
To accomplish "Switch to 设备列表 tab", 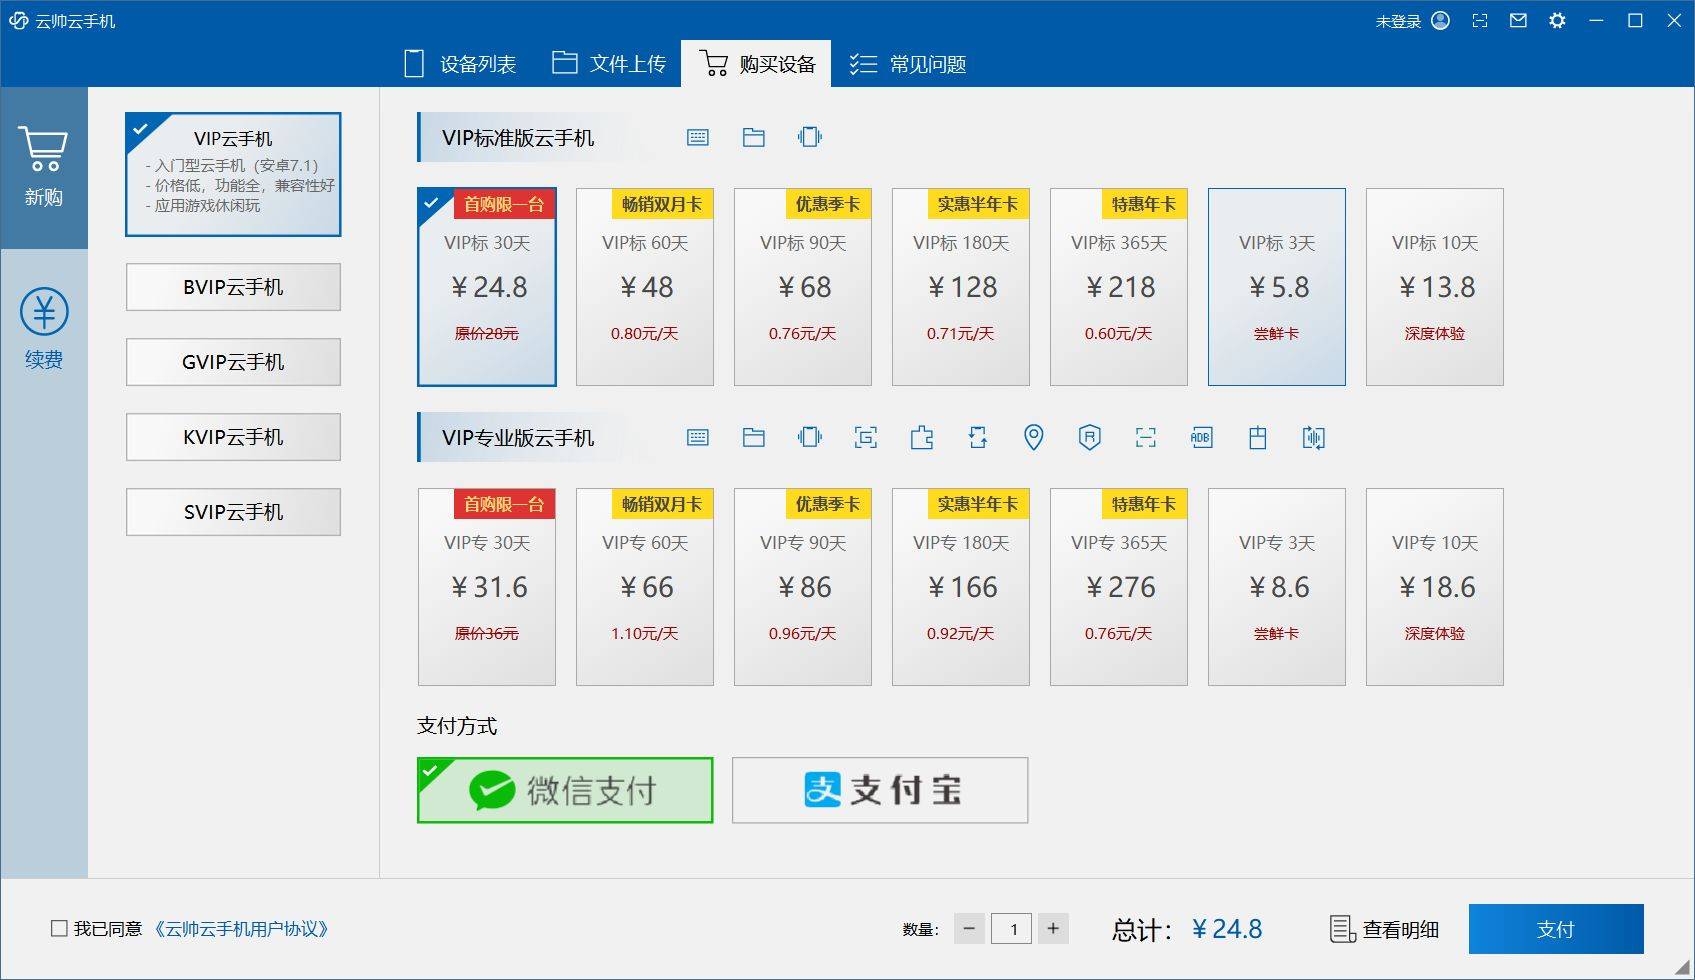I will pyautogui.click(x=460, y=64).
